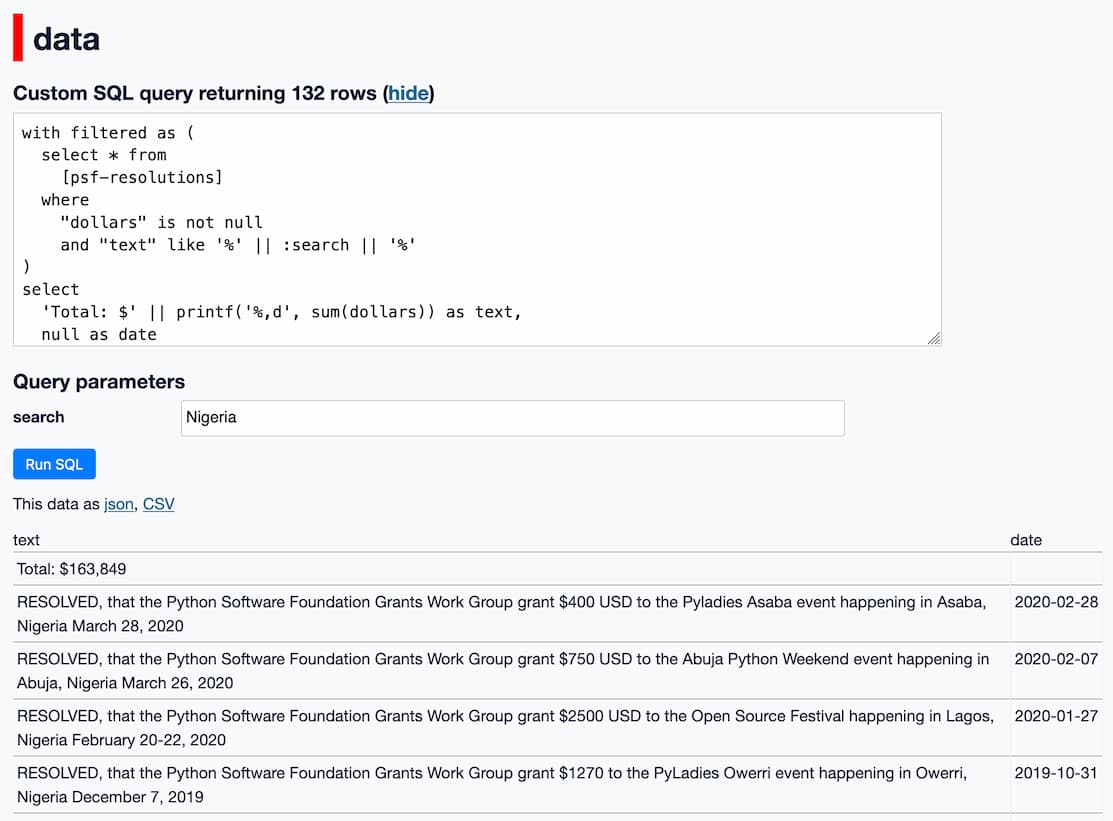The height and width of the screenshot is (821, 1113).
Task: Click the date cell 2019-10-31
Action: click(x=1056, y=772)
